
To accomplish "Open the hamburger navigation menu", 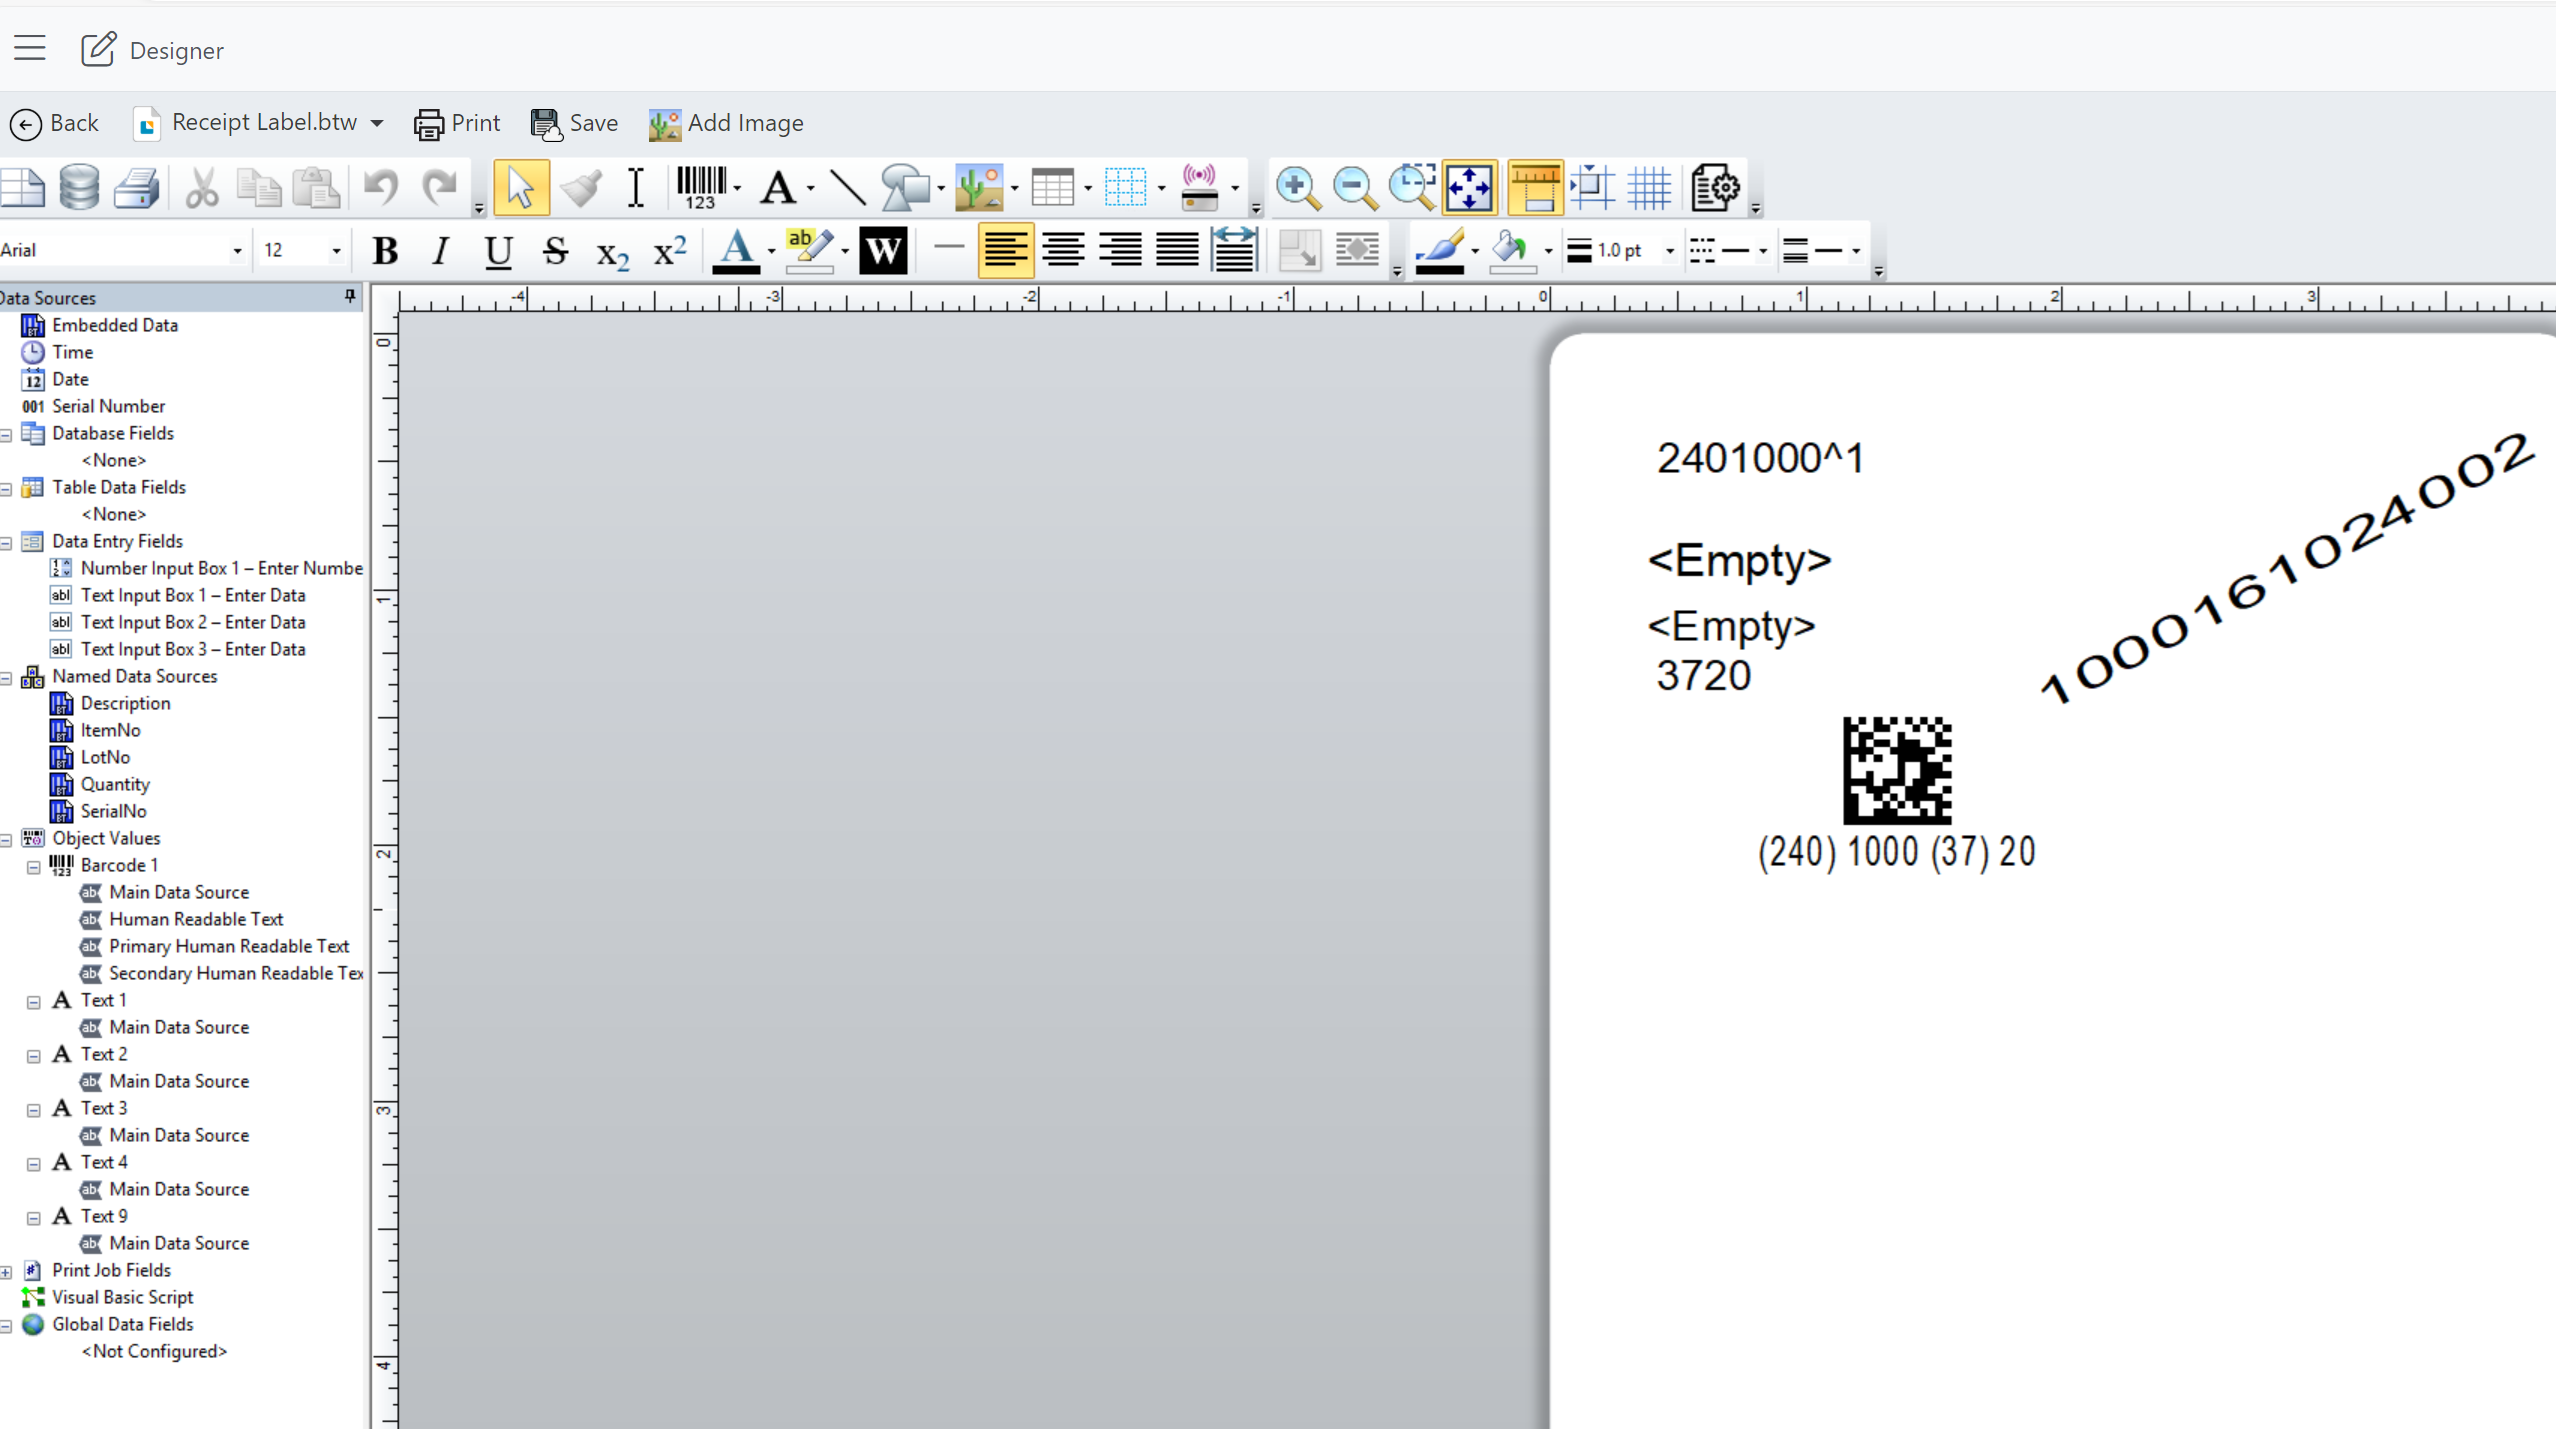I will (30, 48).
